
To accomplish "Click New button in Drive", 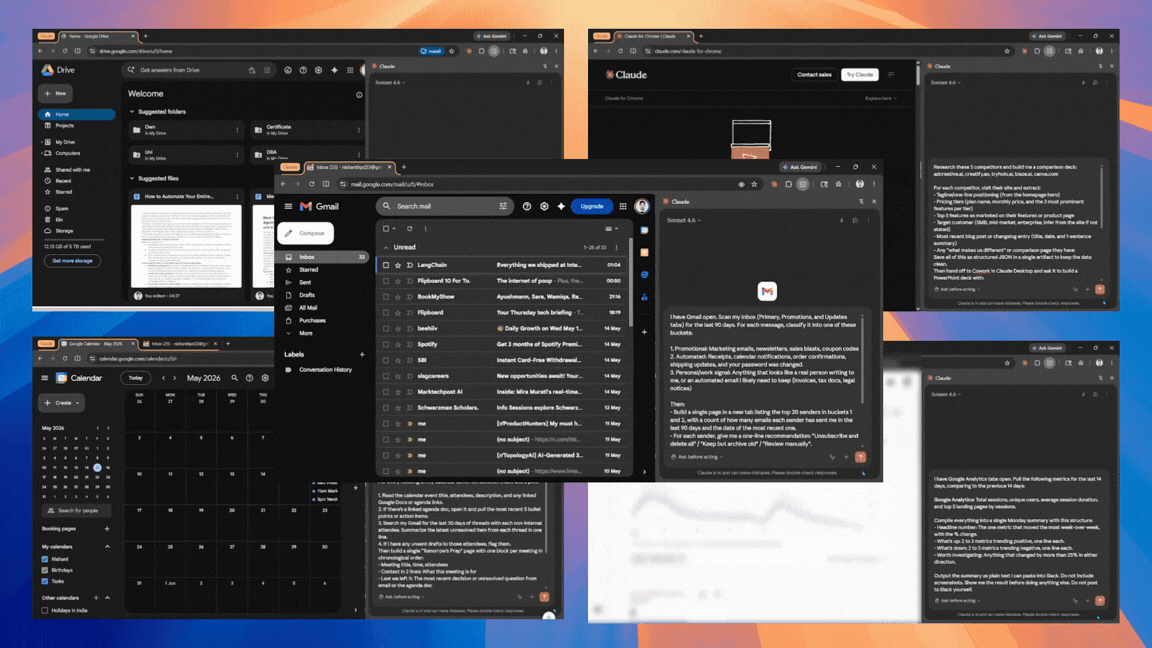I will click(x=55, y=94).
